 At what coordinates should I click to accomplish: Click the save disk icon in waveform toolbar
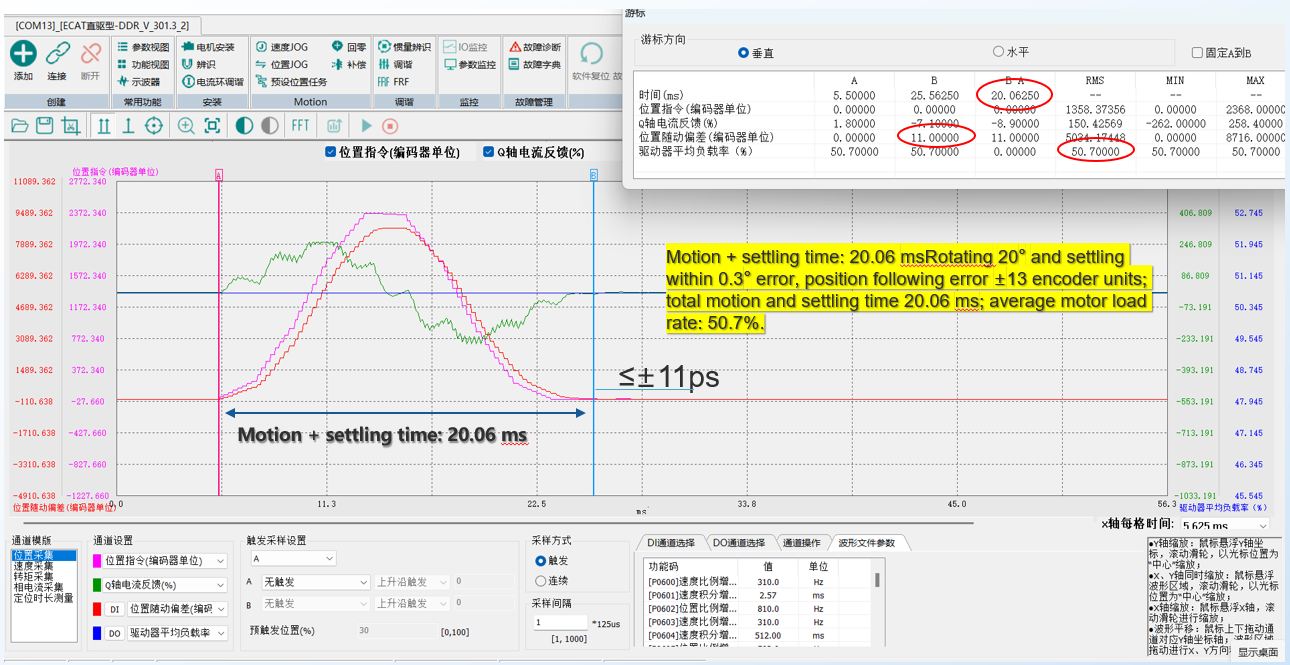(x=44, y=125)
